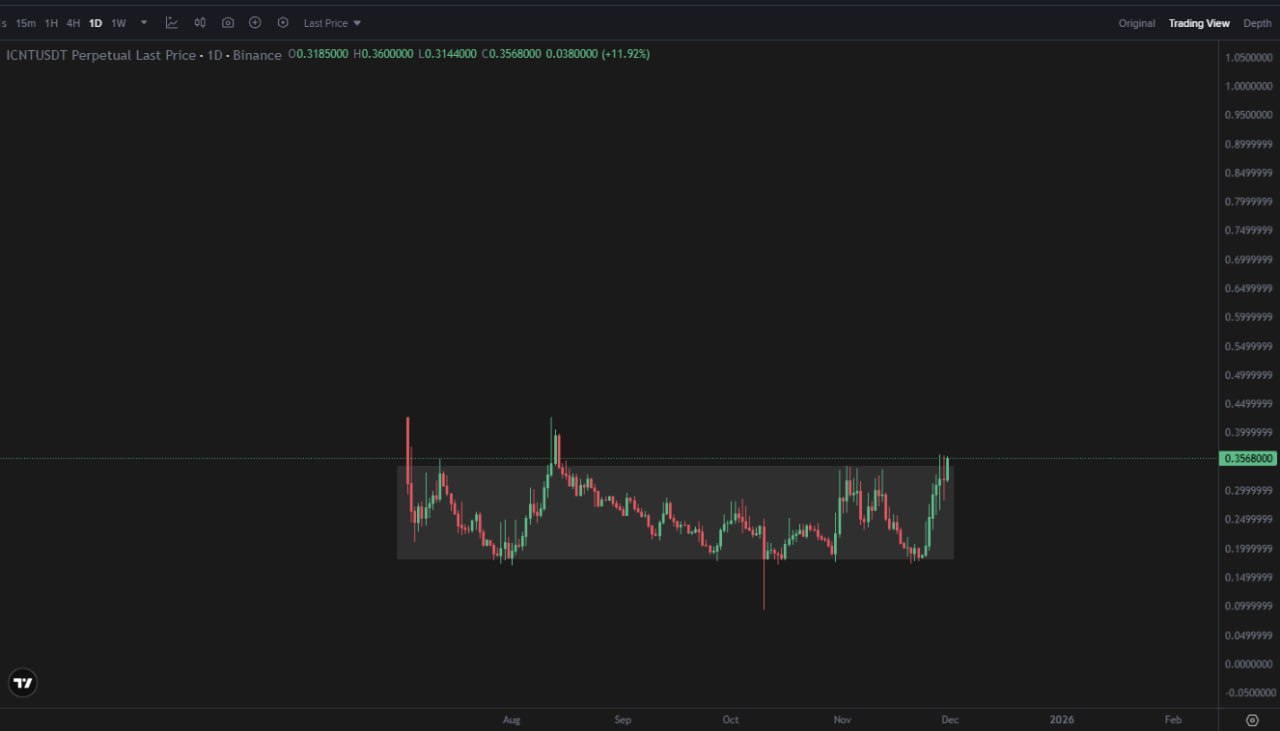Open the settings gear at bottom right

tap(1252, 719)
